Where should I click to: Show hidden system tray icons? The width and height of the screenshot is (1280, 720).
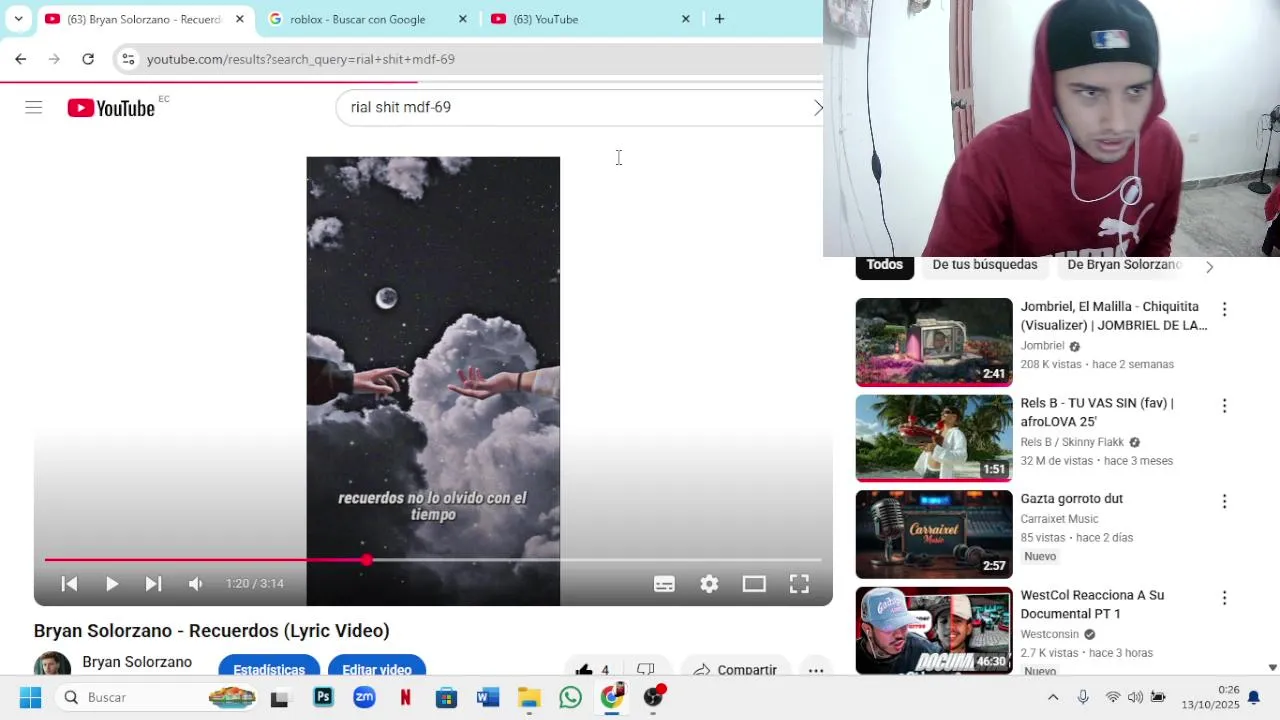(1053, 697)
